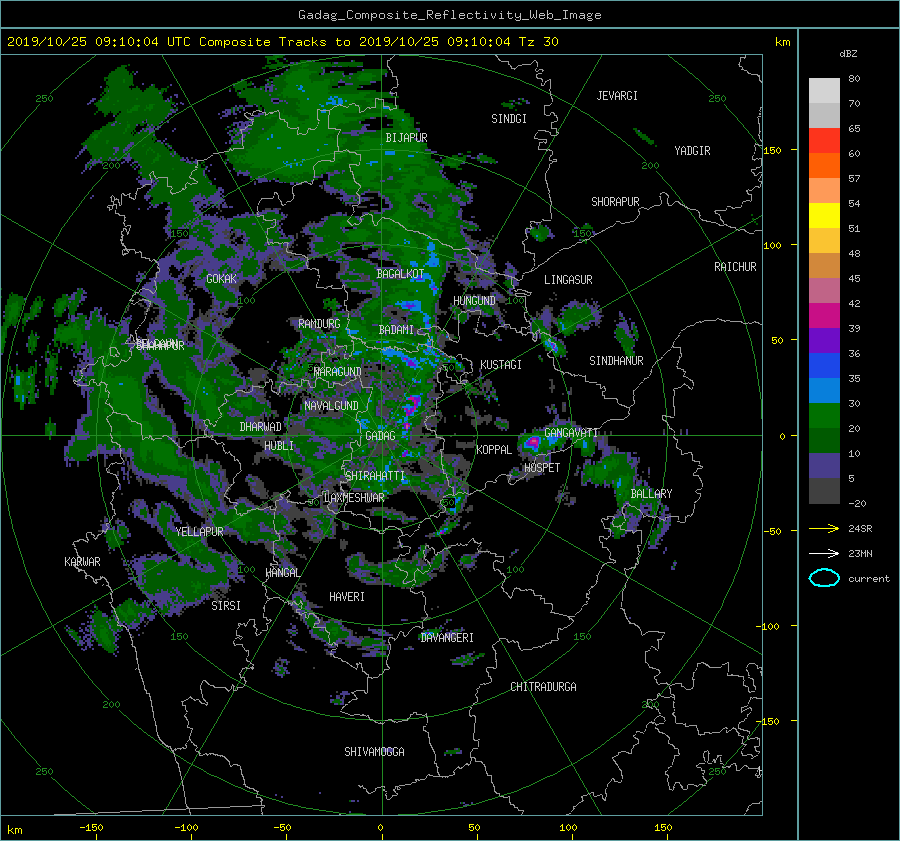Click the SHIVAMOGGA city label

tap(374, 751)
